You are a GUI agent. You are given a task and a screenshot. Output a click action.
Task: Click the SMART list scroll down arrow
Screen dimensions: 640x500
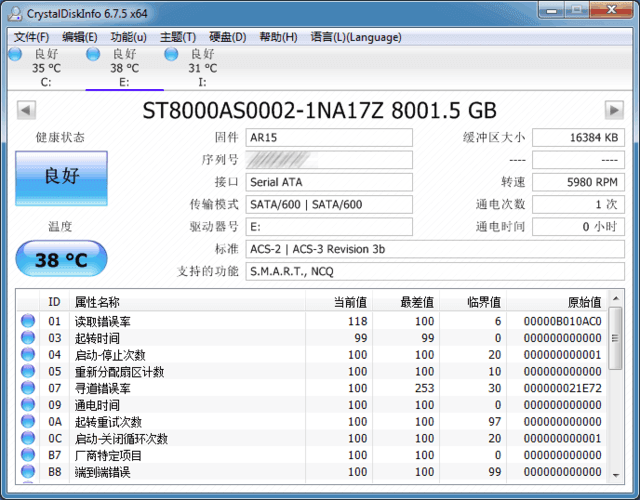point(616,476)
